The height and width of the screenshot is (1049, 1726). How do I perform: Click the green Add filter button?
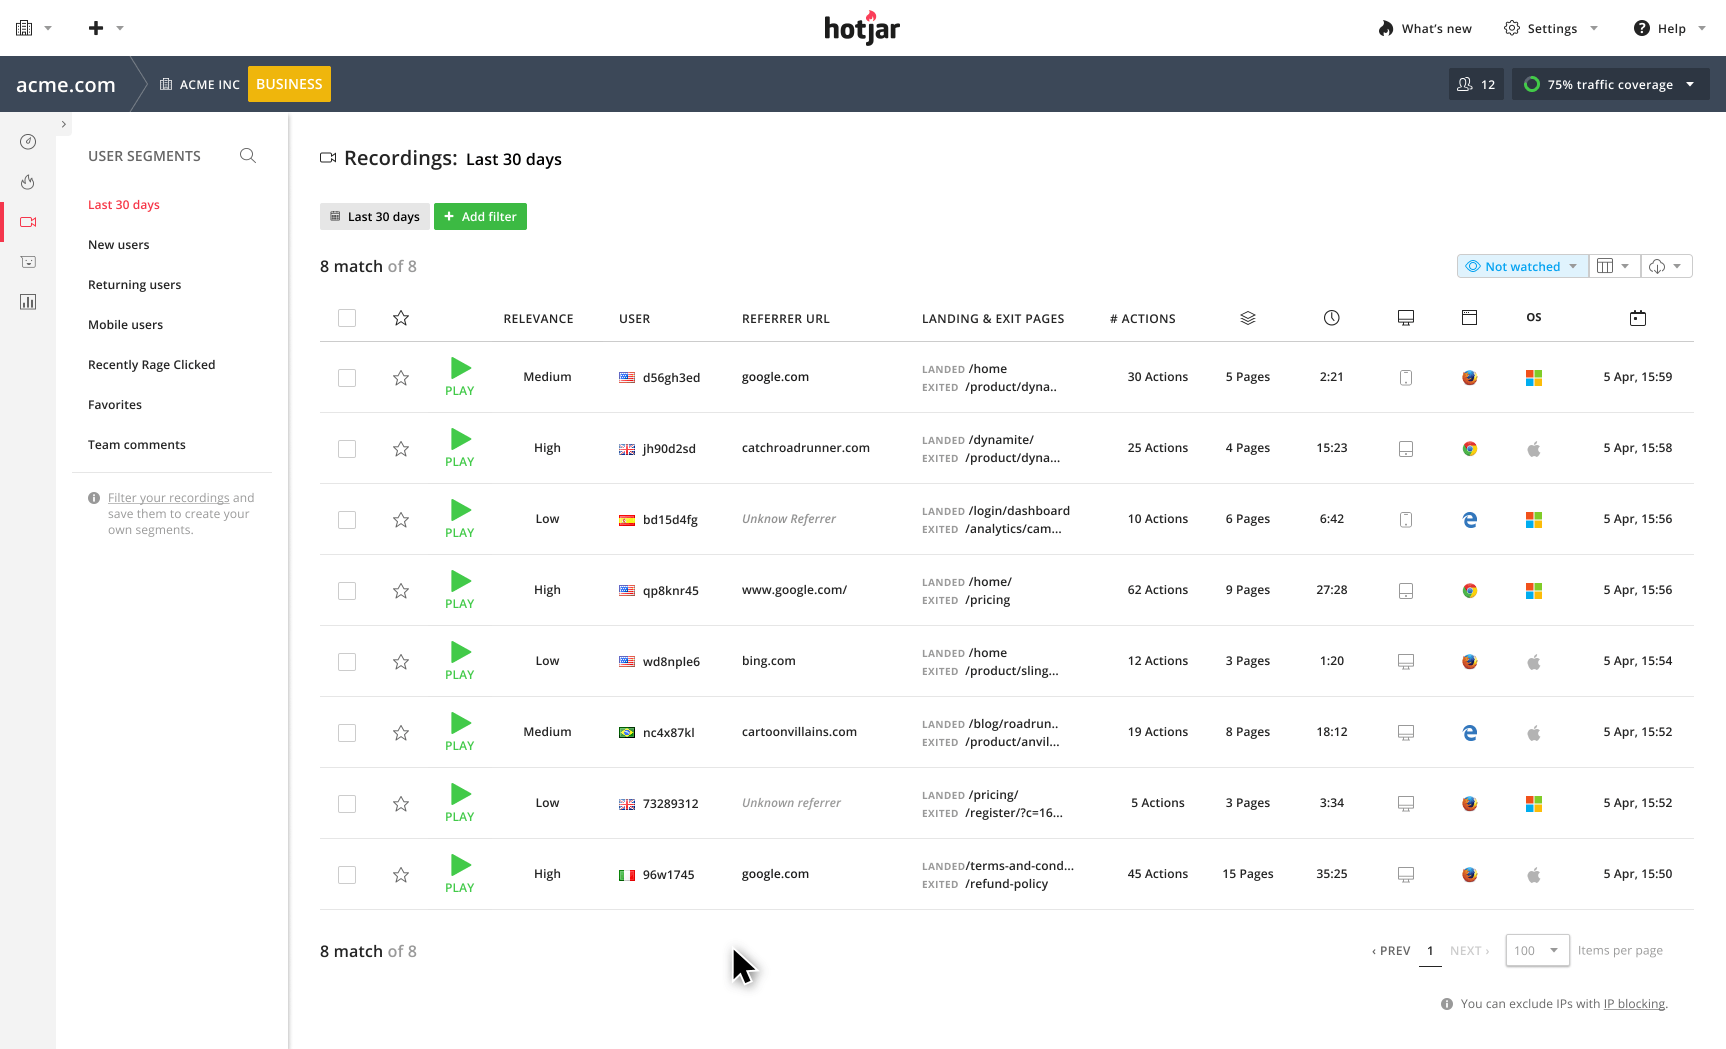(480, 217)
